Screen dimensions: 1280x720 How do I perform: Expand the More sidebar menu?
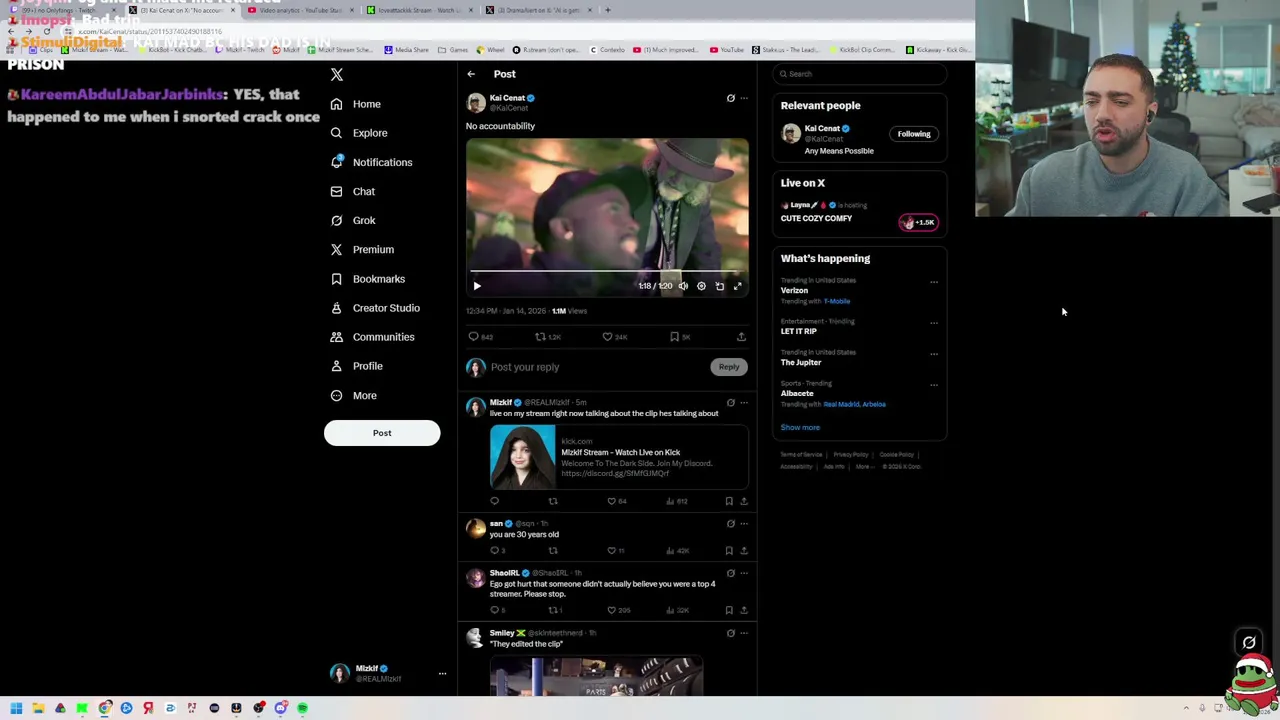click(x=354, y=395)
